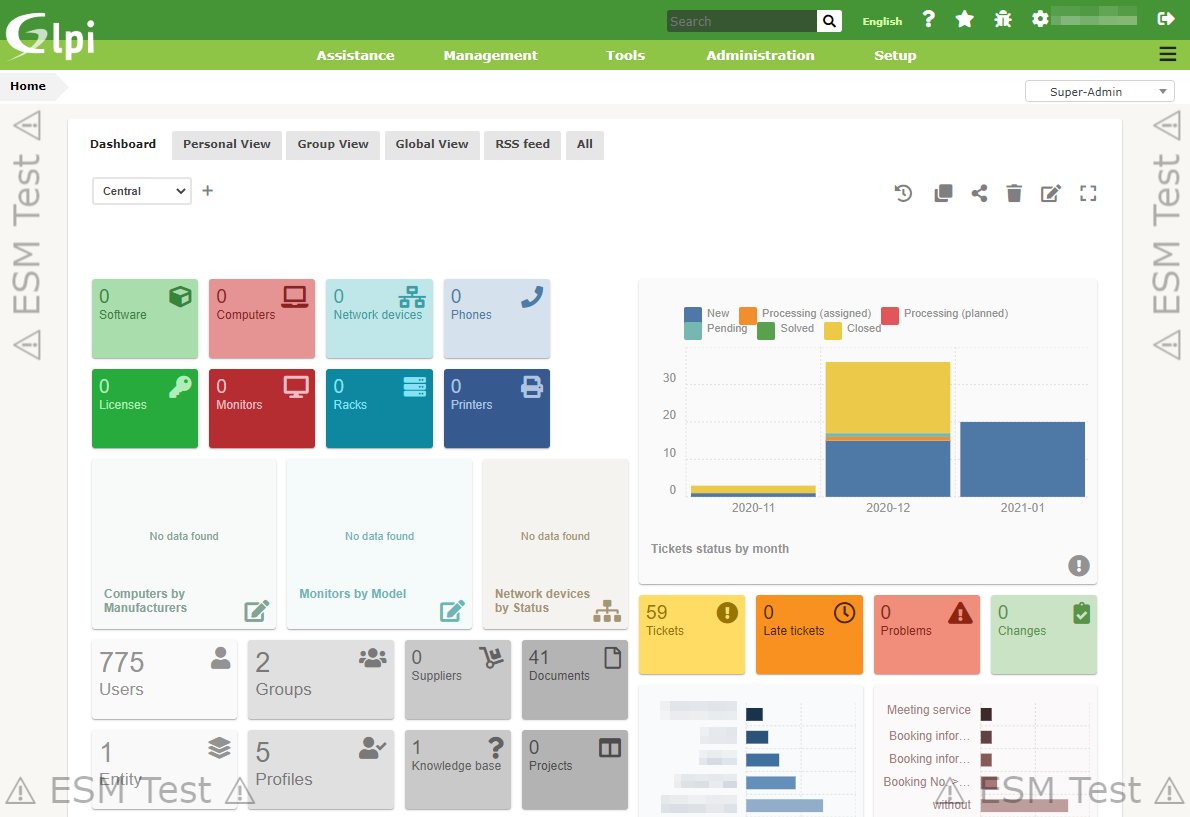Open the Monitors card
1190x817 pixels.
coord(262,409)
